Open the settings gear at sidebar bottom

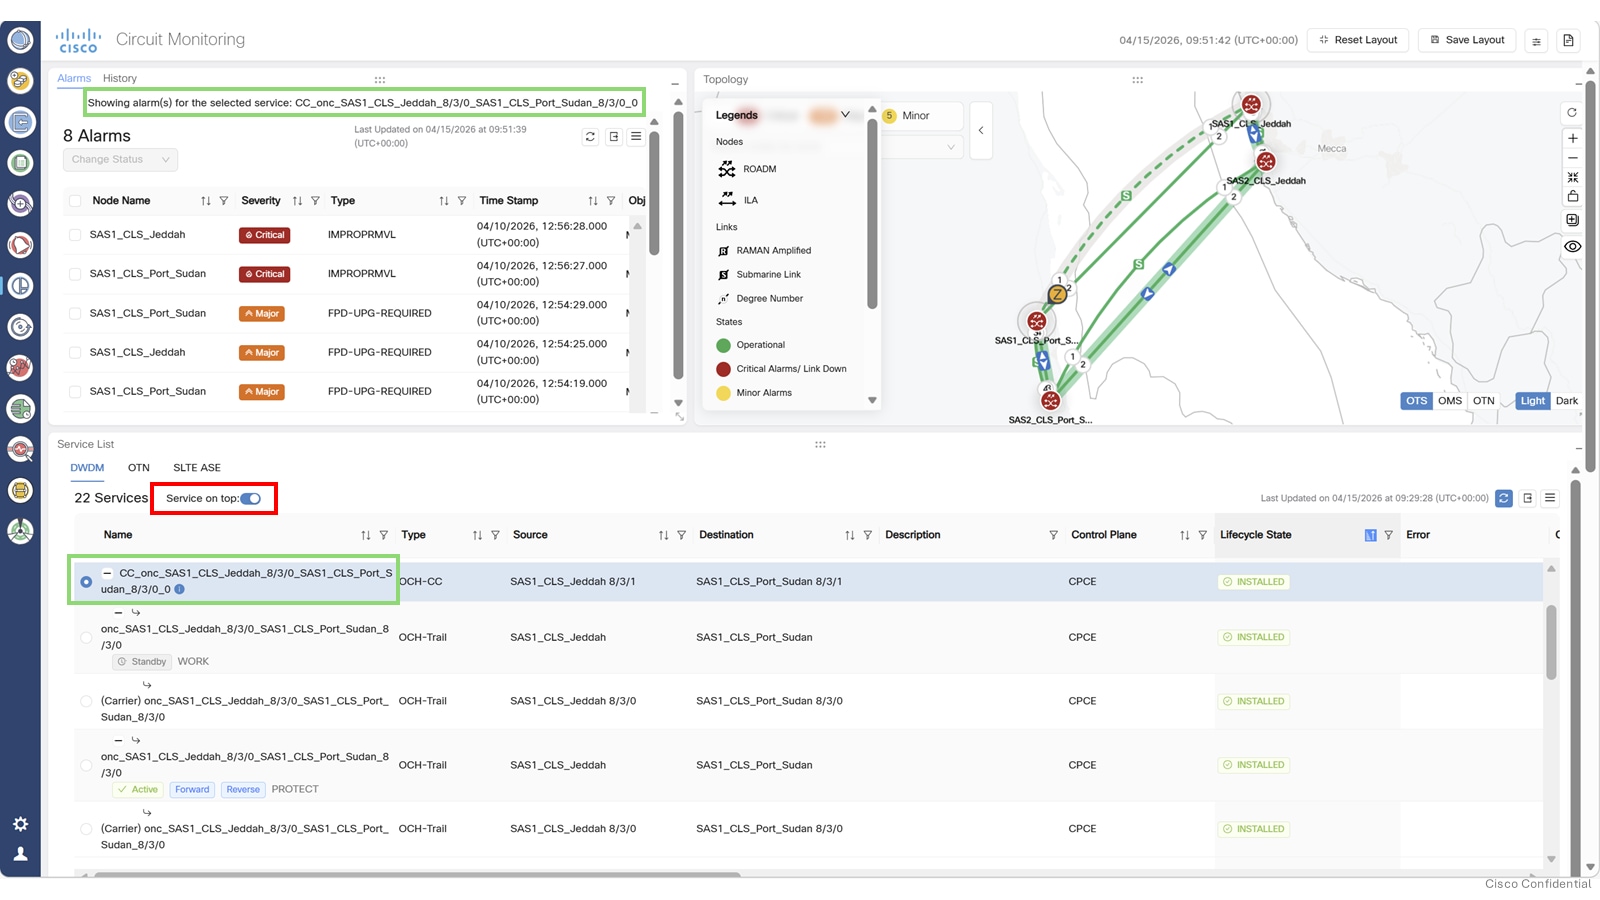[x=20, y=823]
